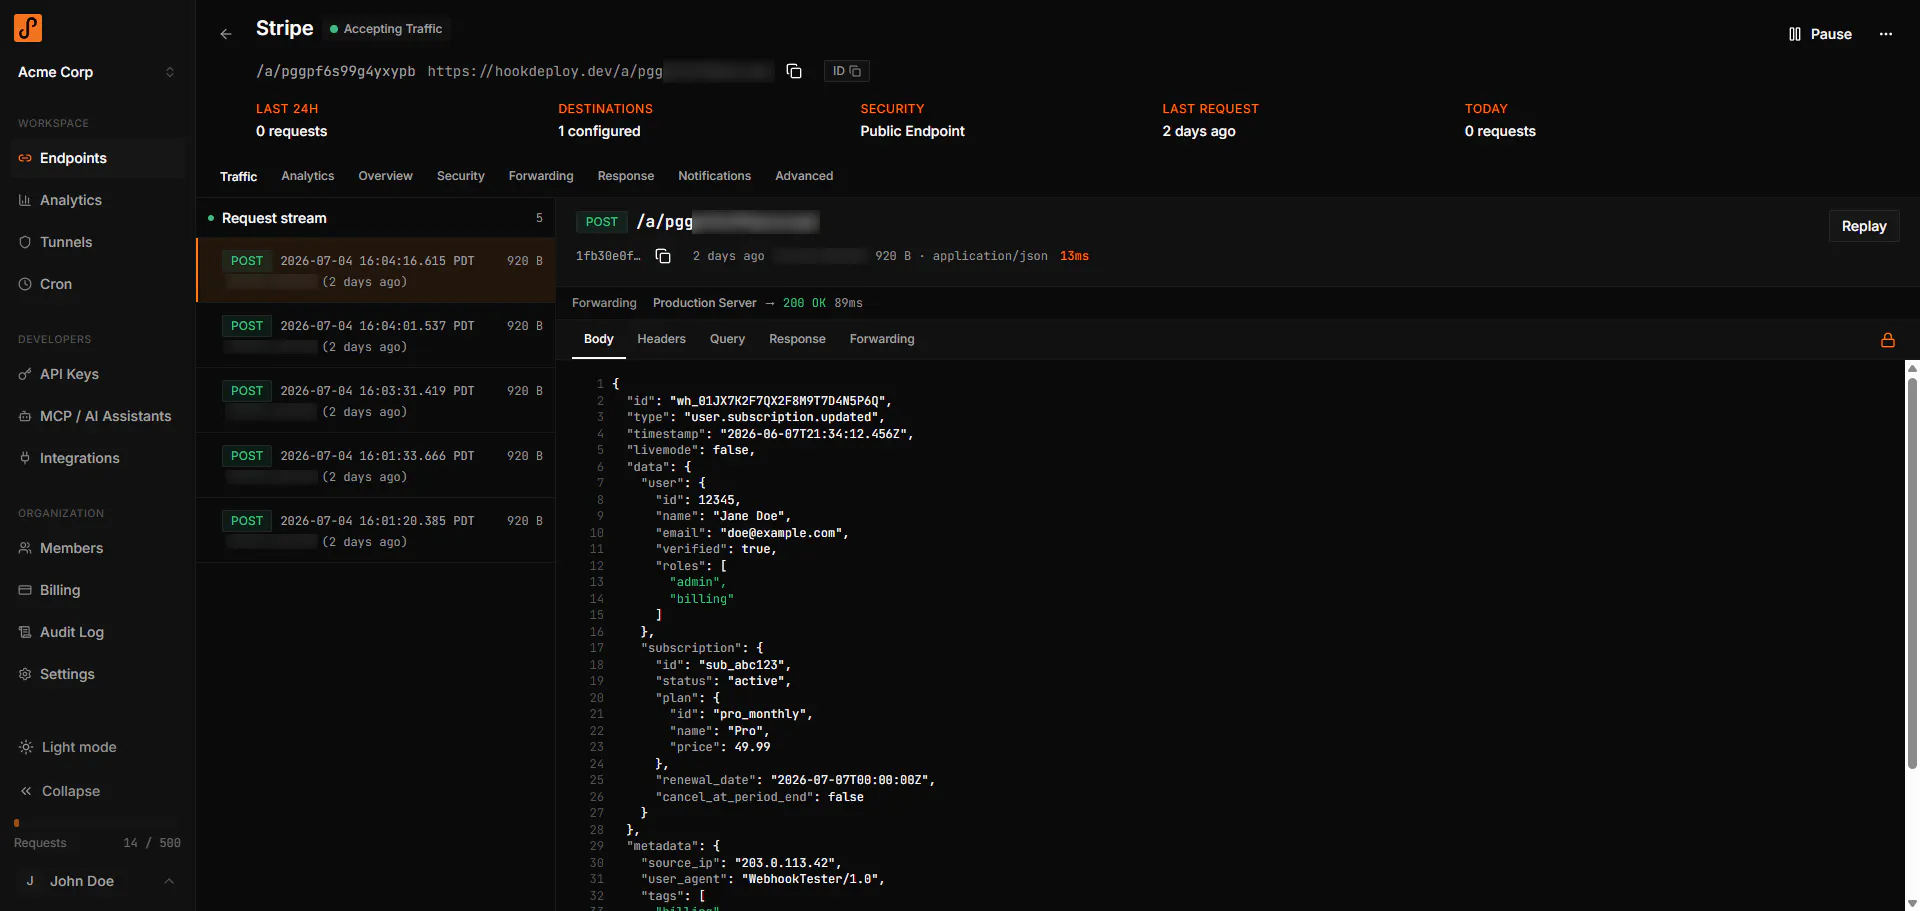This screenshot has width=1920, height=911.
Task: Pause the Stripe endpoint
Action: [x=1820, y=34]
